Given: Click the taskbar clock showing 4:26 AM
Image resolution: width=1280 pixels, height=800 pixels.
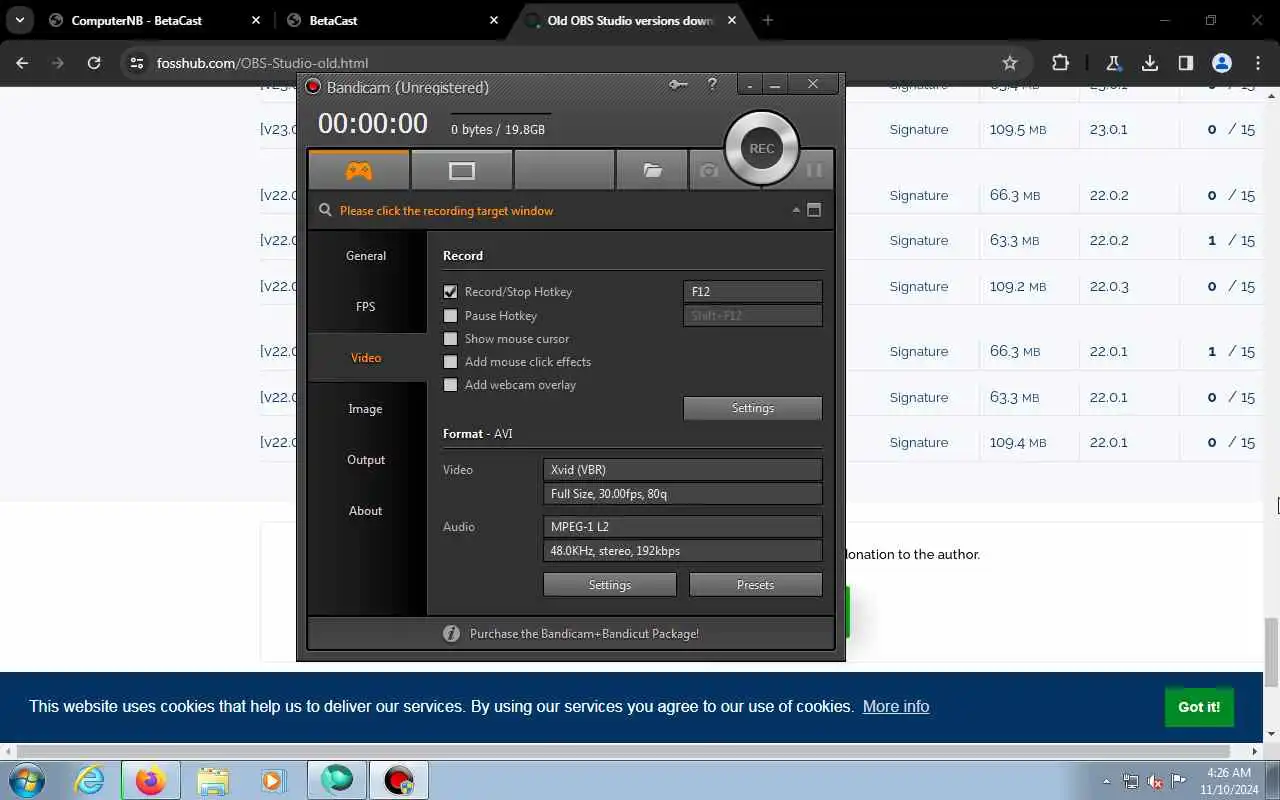Looking at the screenshot, I should tap(1229, 773).
